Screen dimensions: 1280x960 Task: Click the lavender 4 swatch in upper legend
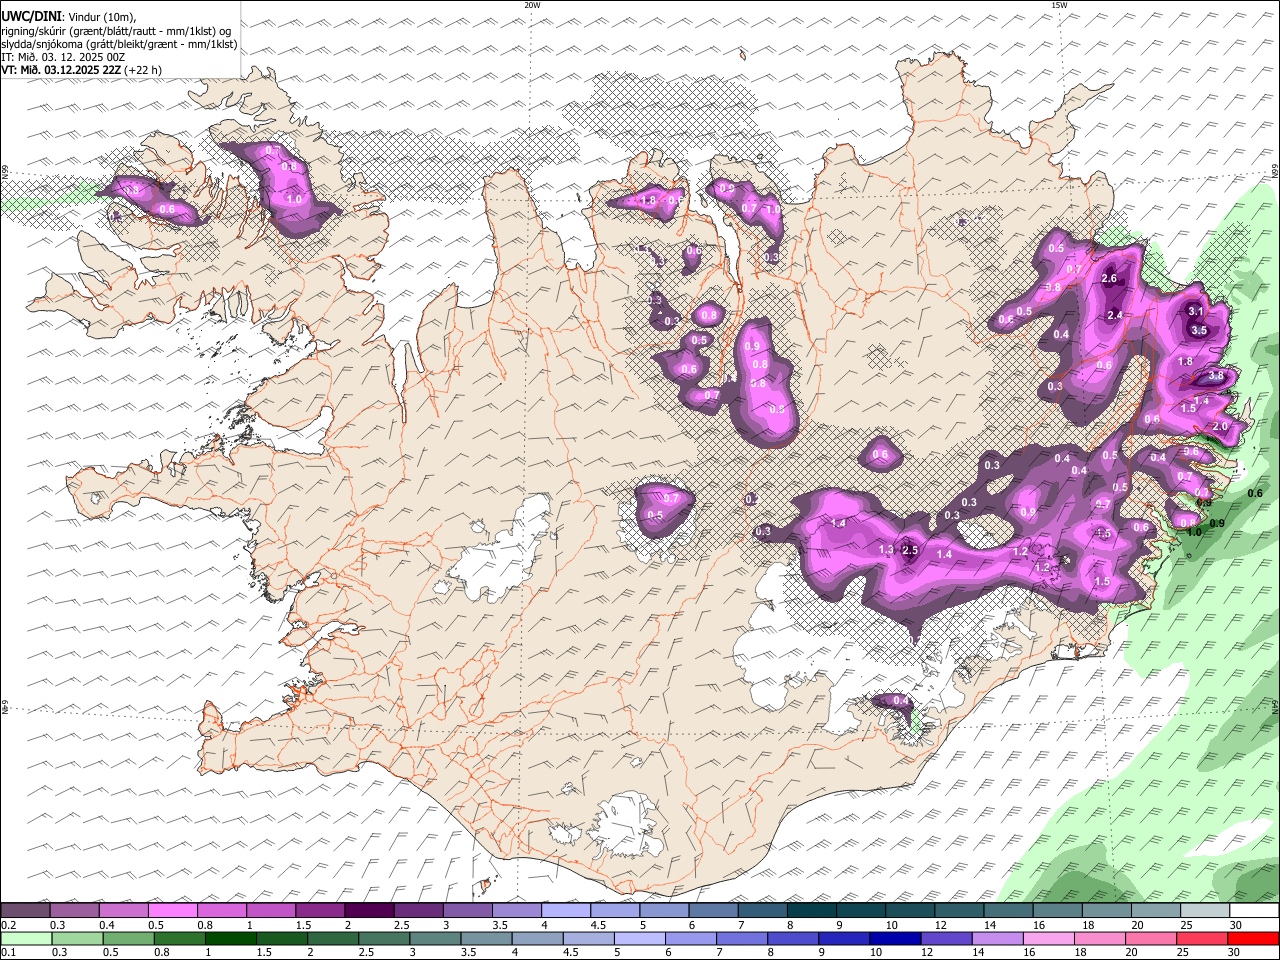pos(565,911)
